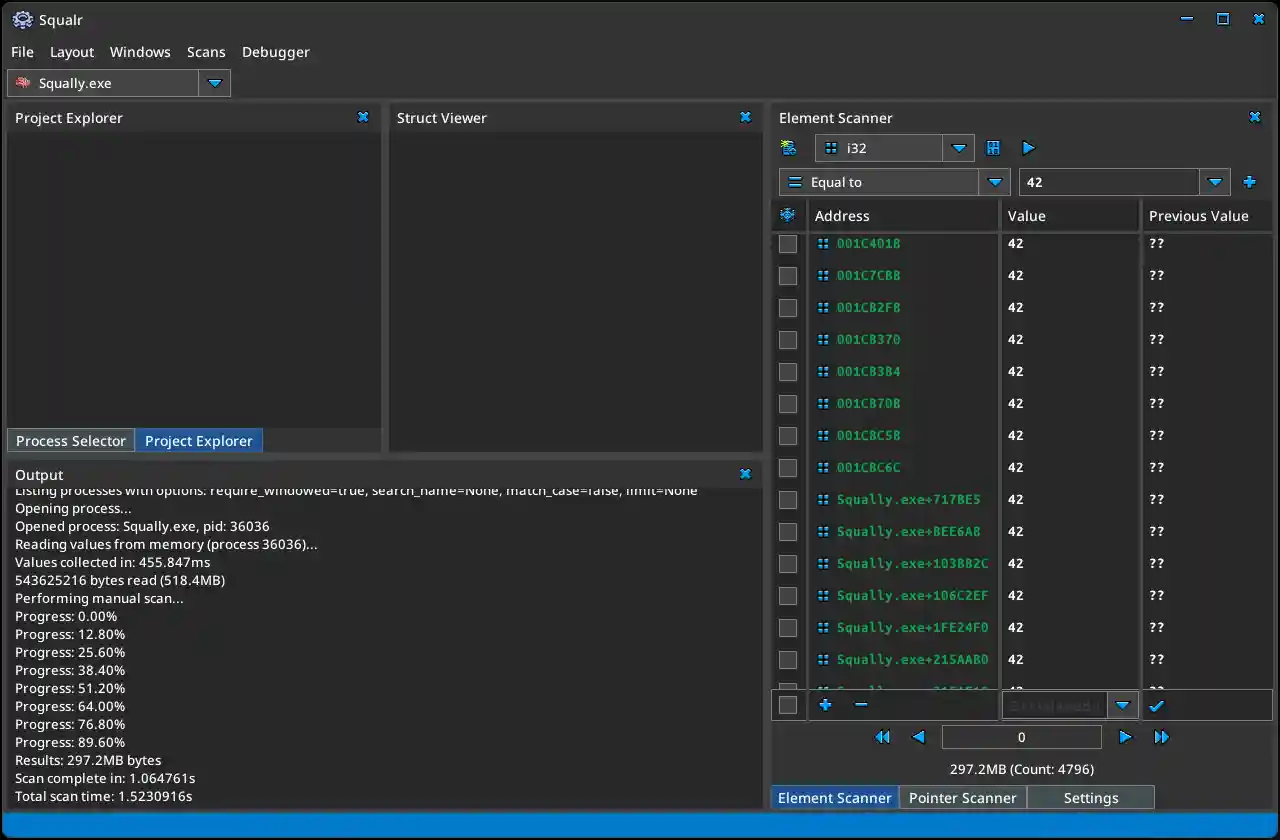Run the scan with the play icon
This screenshot has width=1280, height=840.
(1028, 148)
